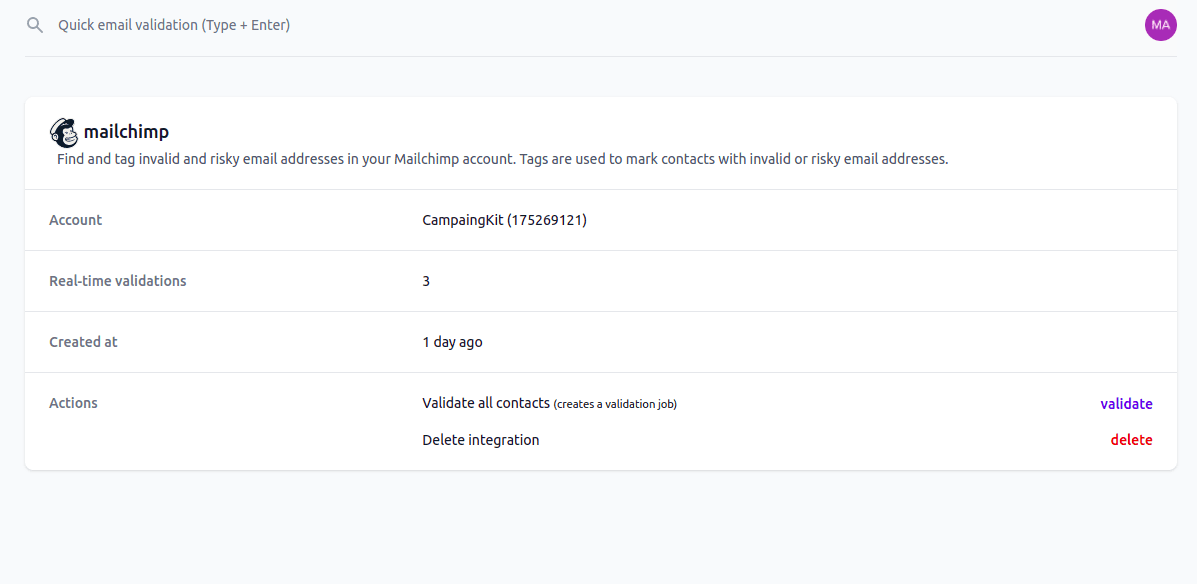Screen dimensions: 1197x584
Task: Click the Created at label
Action: pyautogui.click(x=83, y=341)
